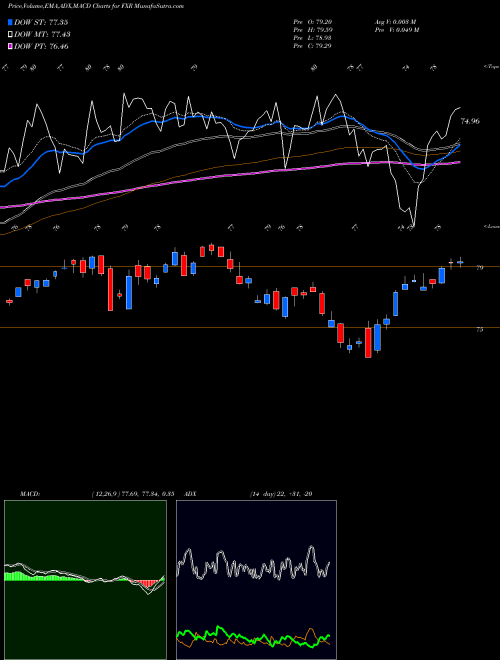Image resolution: width=500 pixels, height=660 pixels.
Task: Open the green MACD indicator chart panel
Action: pyautogui.click(x=85, y=580)
